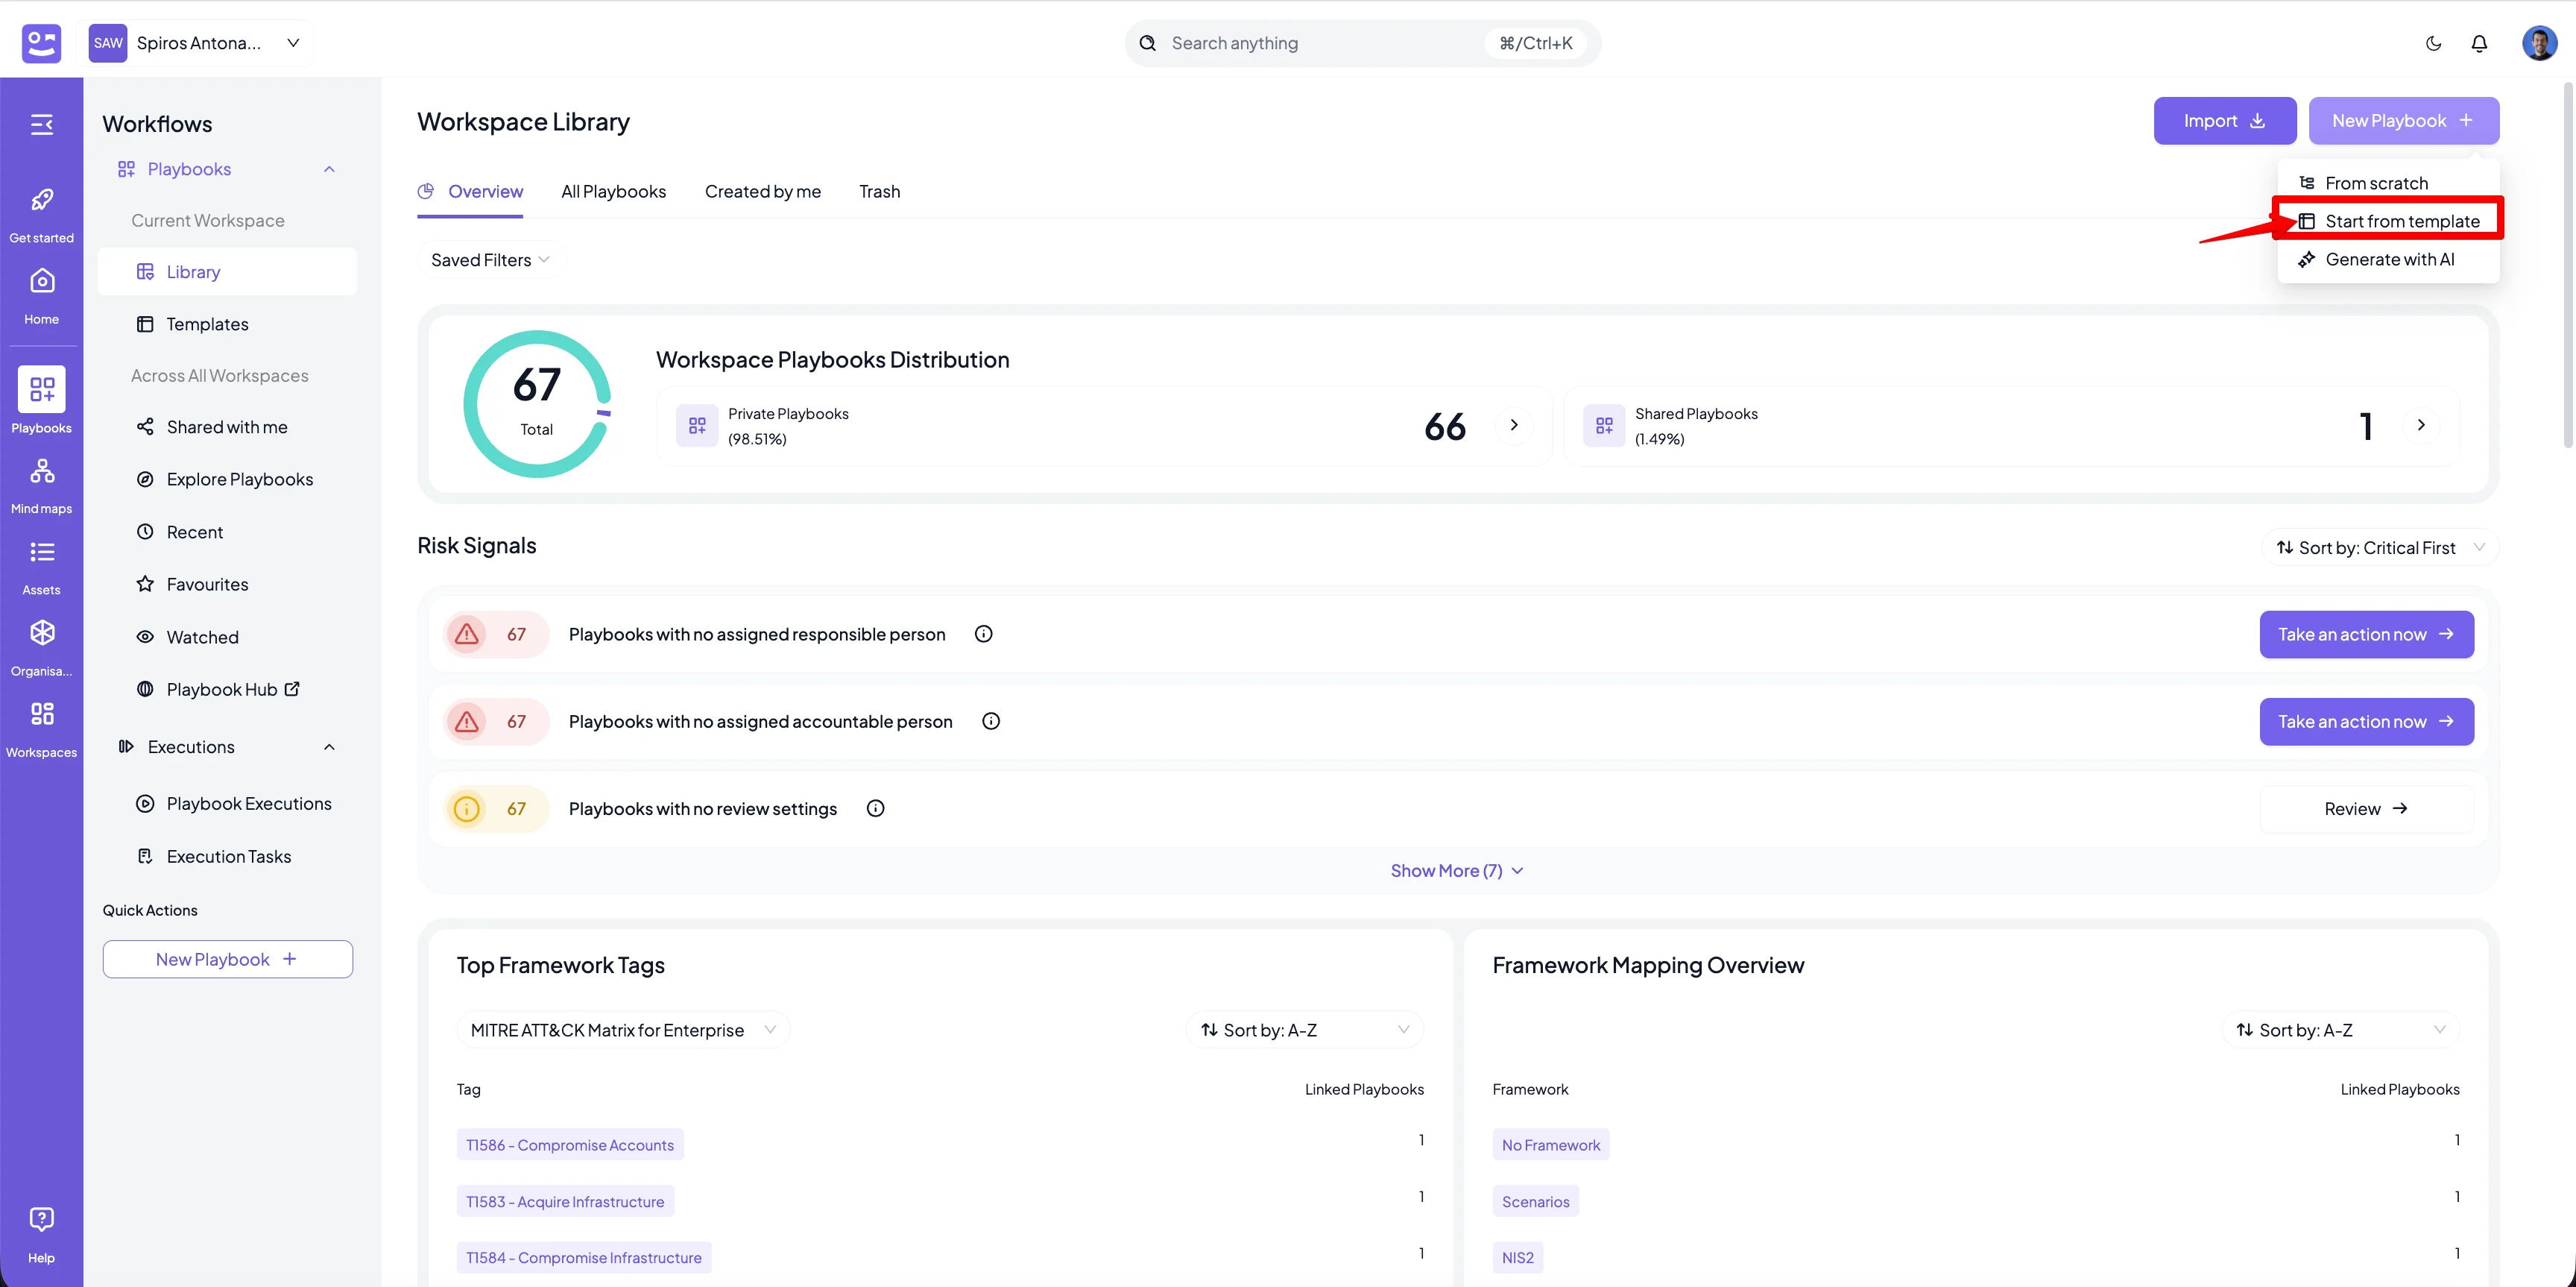Open Shared Playbooks arrow
The width and height of the screenshot is (2576, 1287).
pos(2420,425)
